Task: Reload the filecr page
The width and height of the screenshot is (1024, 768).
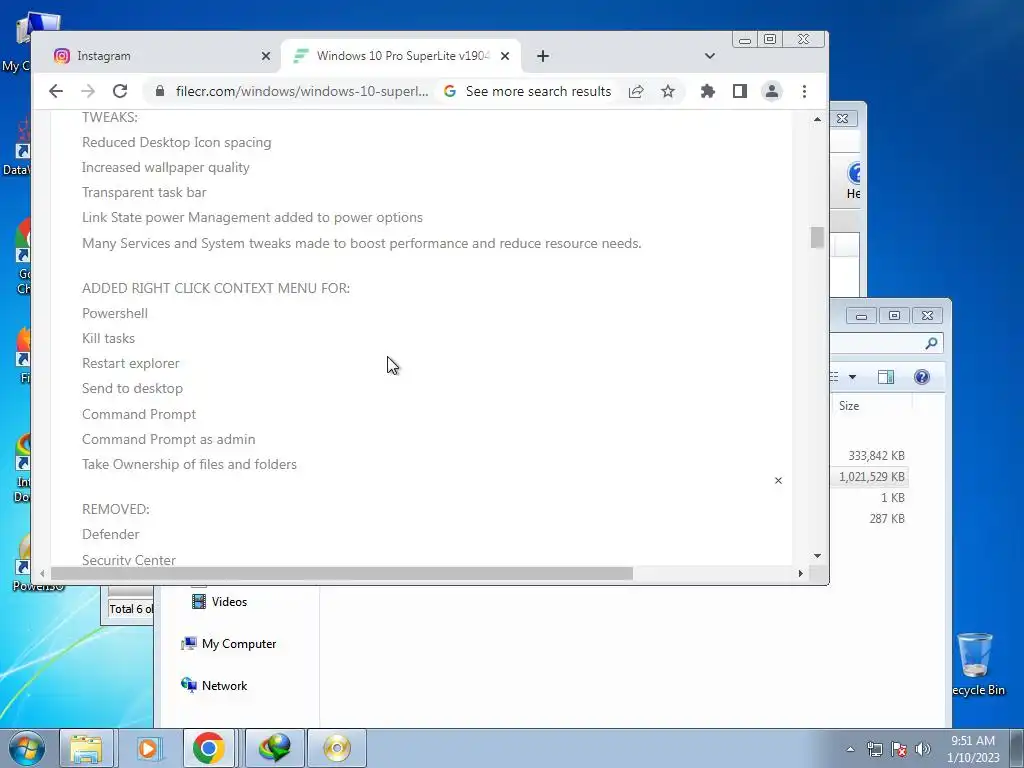Action: (120, 91)
